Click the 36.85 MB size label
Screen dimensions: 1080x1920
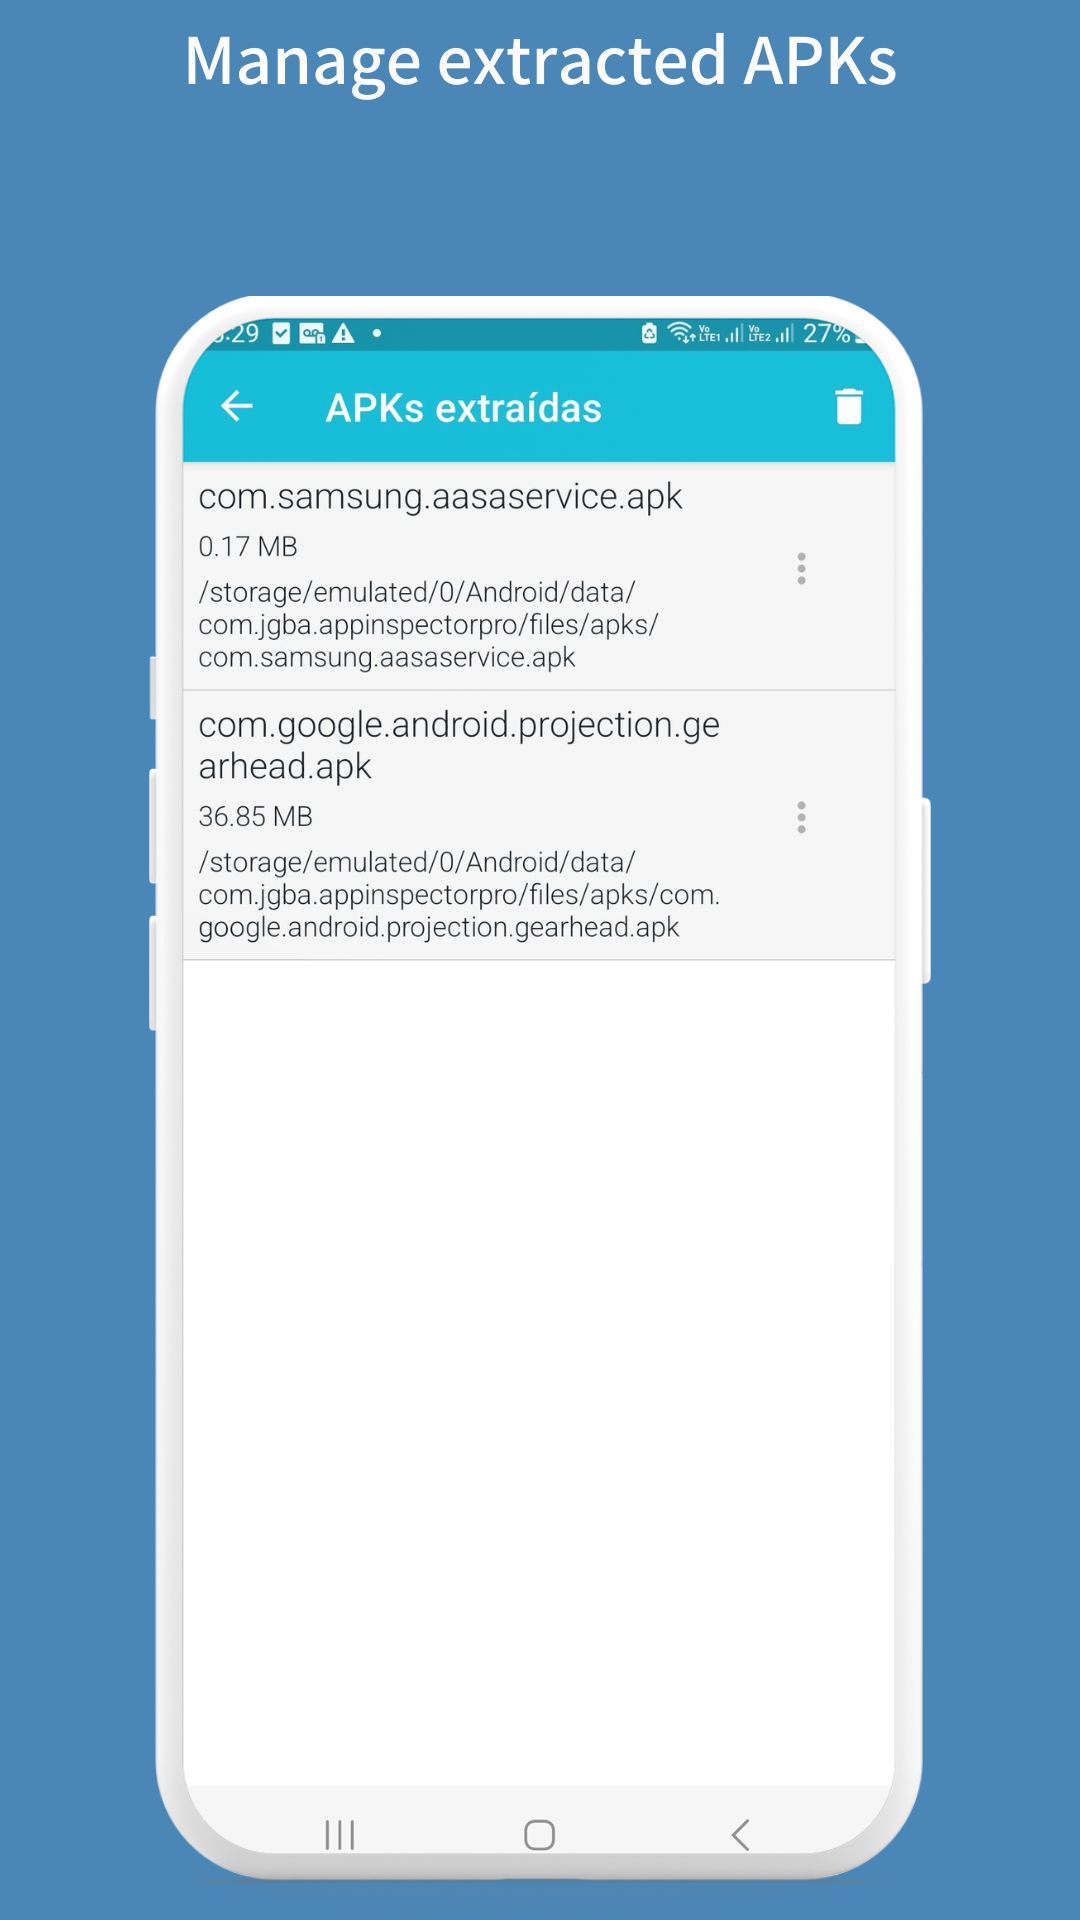[255, 817]
